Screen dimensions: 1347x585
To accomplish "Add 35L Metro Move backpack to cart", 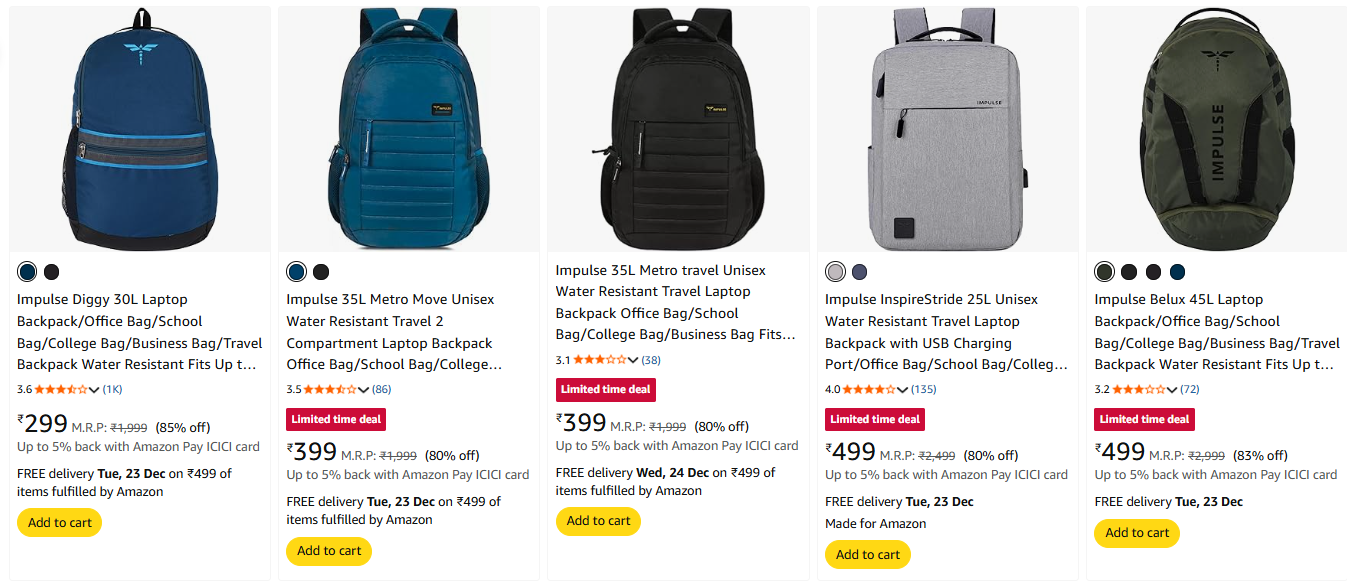I will [x=329, y=551].
